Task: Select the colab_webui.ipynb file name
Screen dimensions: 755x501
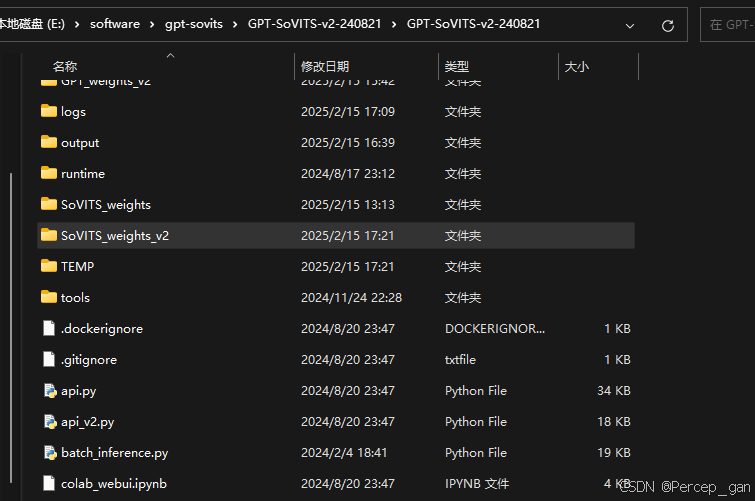Action: pos(114,484)
